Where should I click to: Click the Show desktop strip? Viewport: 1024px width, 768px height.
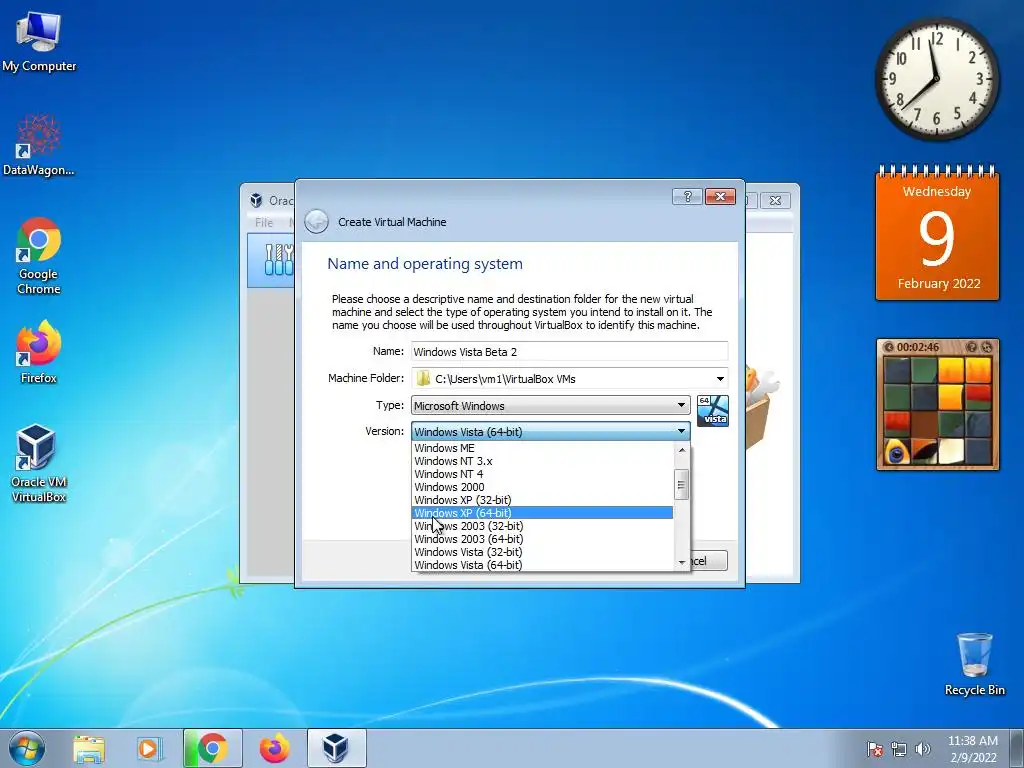point(1017,748)
